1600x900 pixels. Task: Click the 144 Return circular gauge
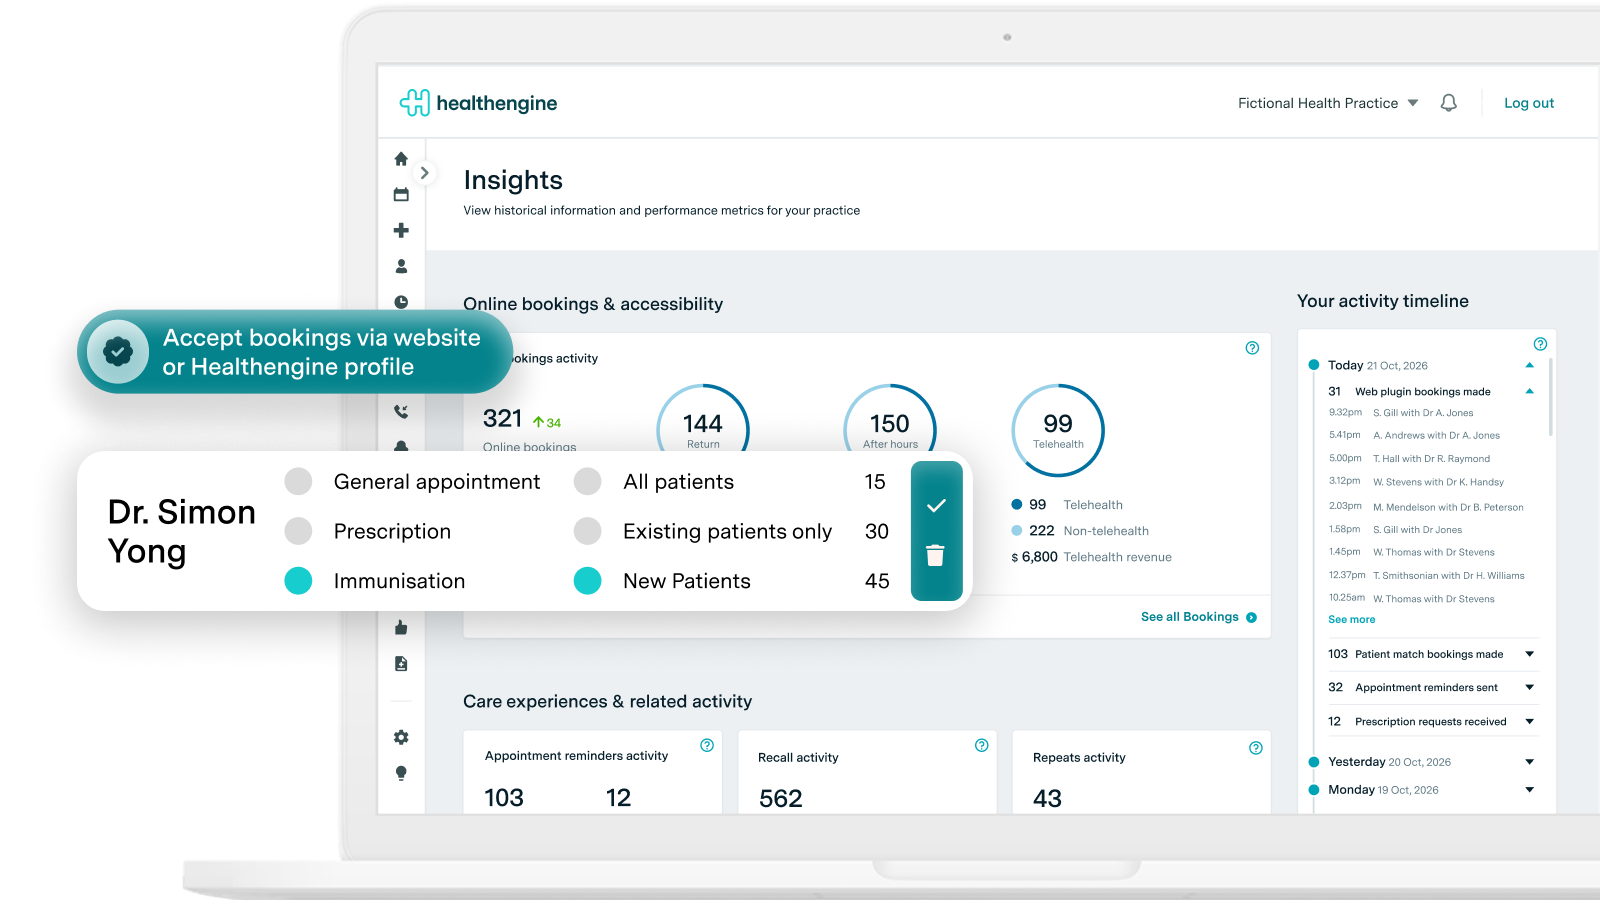click(x=703, y=419)
